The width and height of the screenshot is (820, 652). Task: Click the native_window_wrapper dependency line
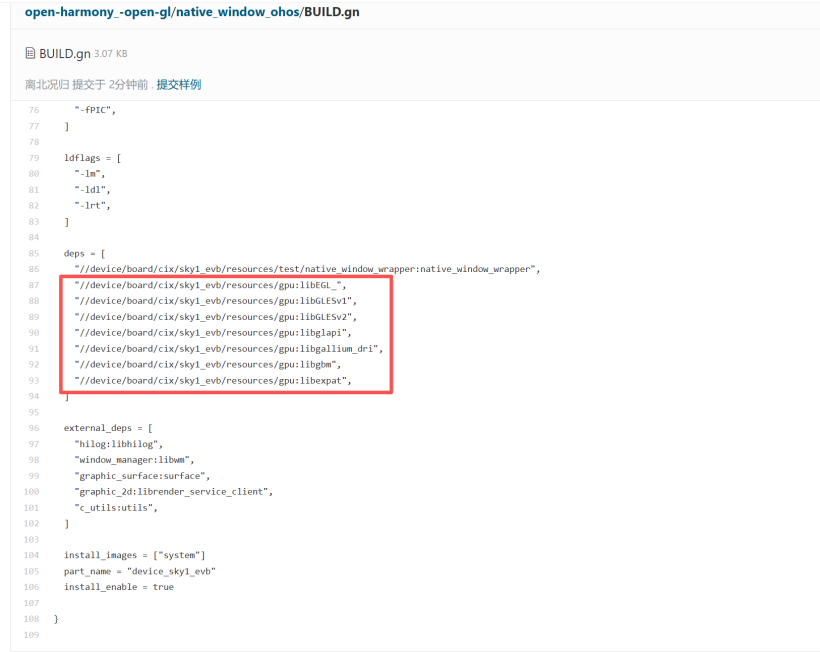(306, 269)
